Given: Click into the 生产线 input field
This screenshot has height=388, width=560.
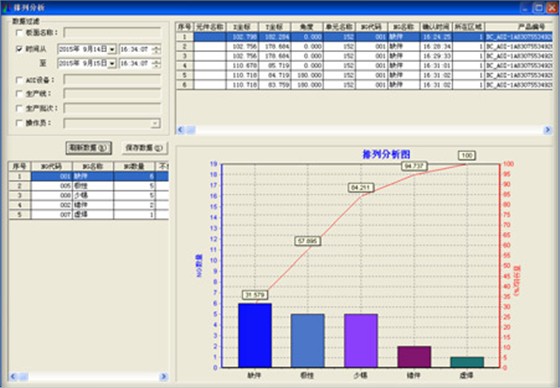Looking at the screenshot, I should tap(112, 94).
